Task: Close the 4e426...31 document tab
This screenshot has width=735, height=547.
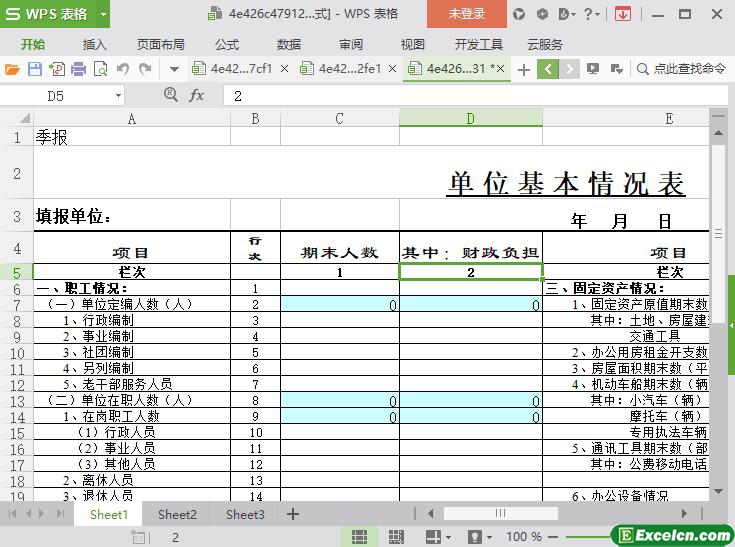Action: (x=500, y=69)
